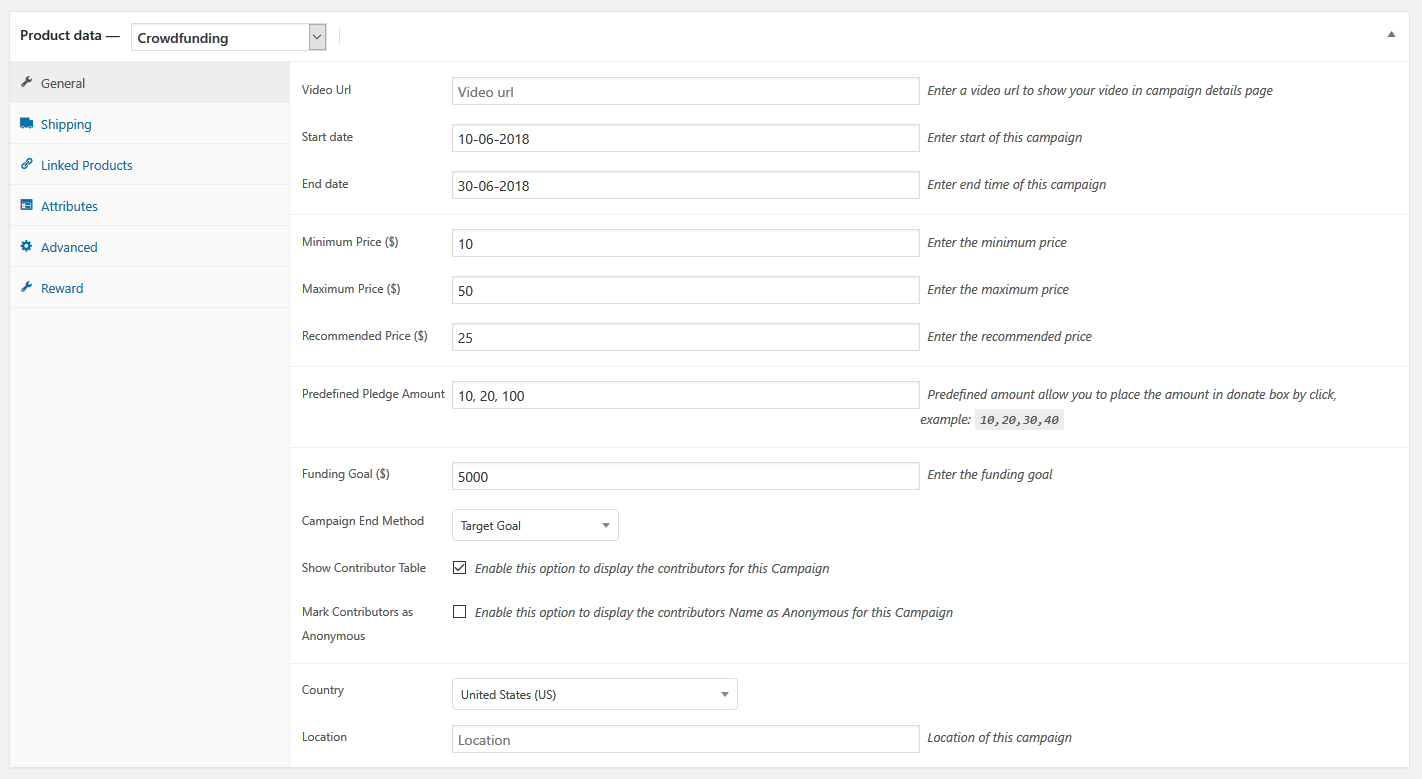Go to the Linked Products section
Viewport: 1422px width, 779px height.
(87, 164)
